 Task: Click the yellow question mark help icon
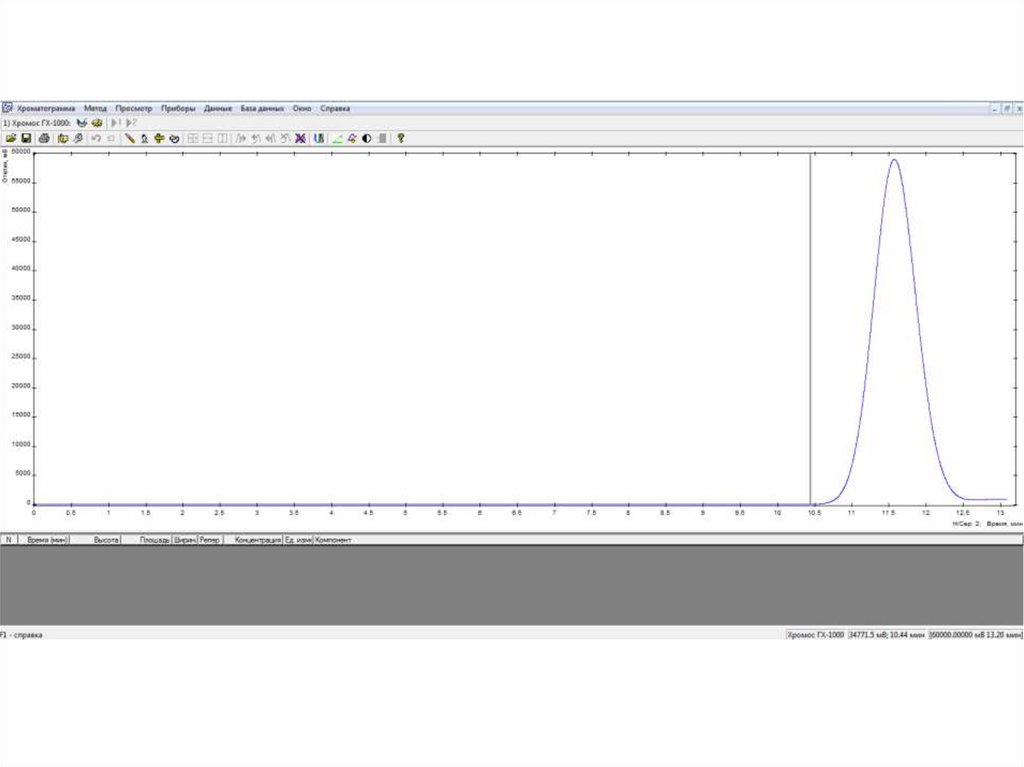point(401,138)
